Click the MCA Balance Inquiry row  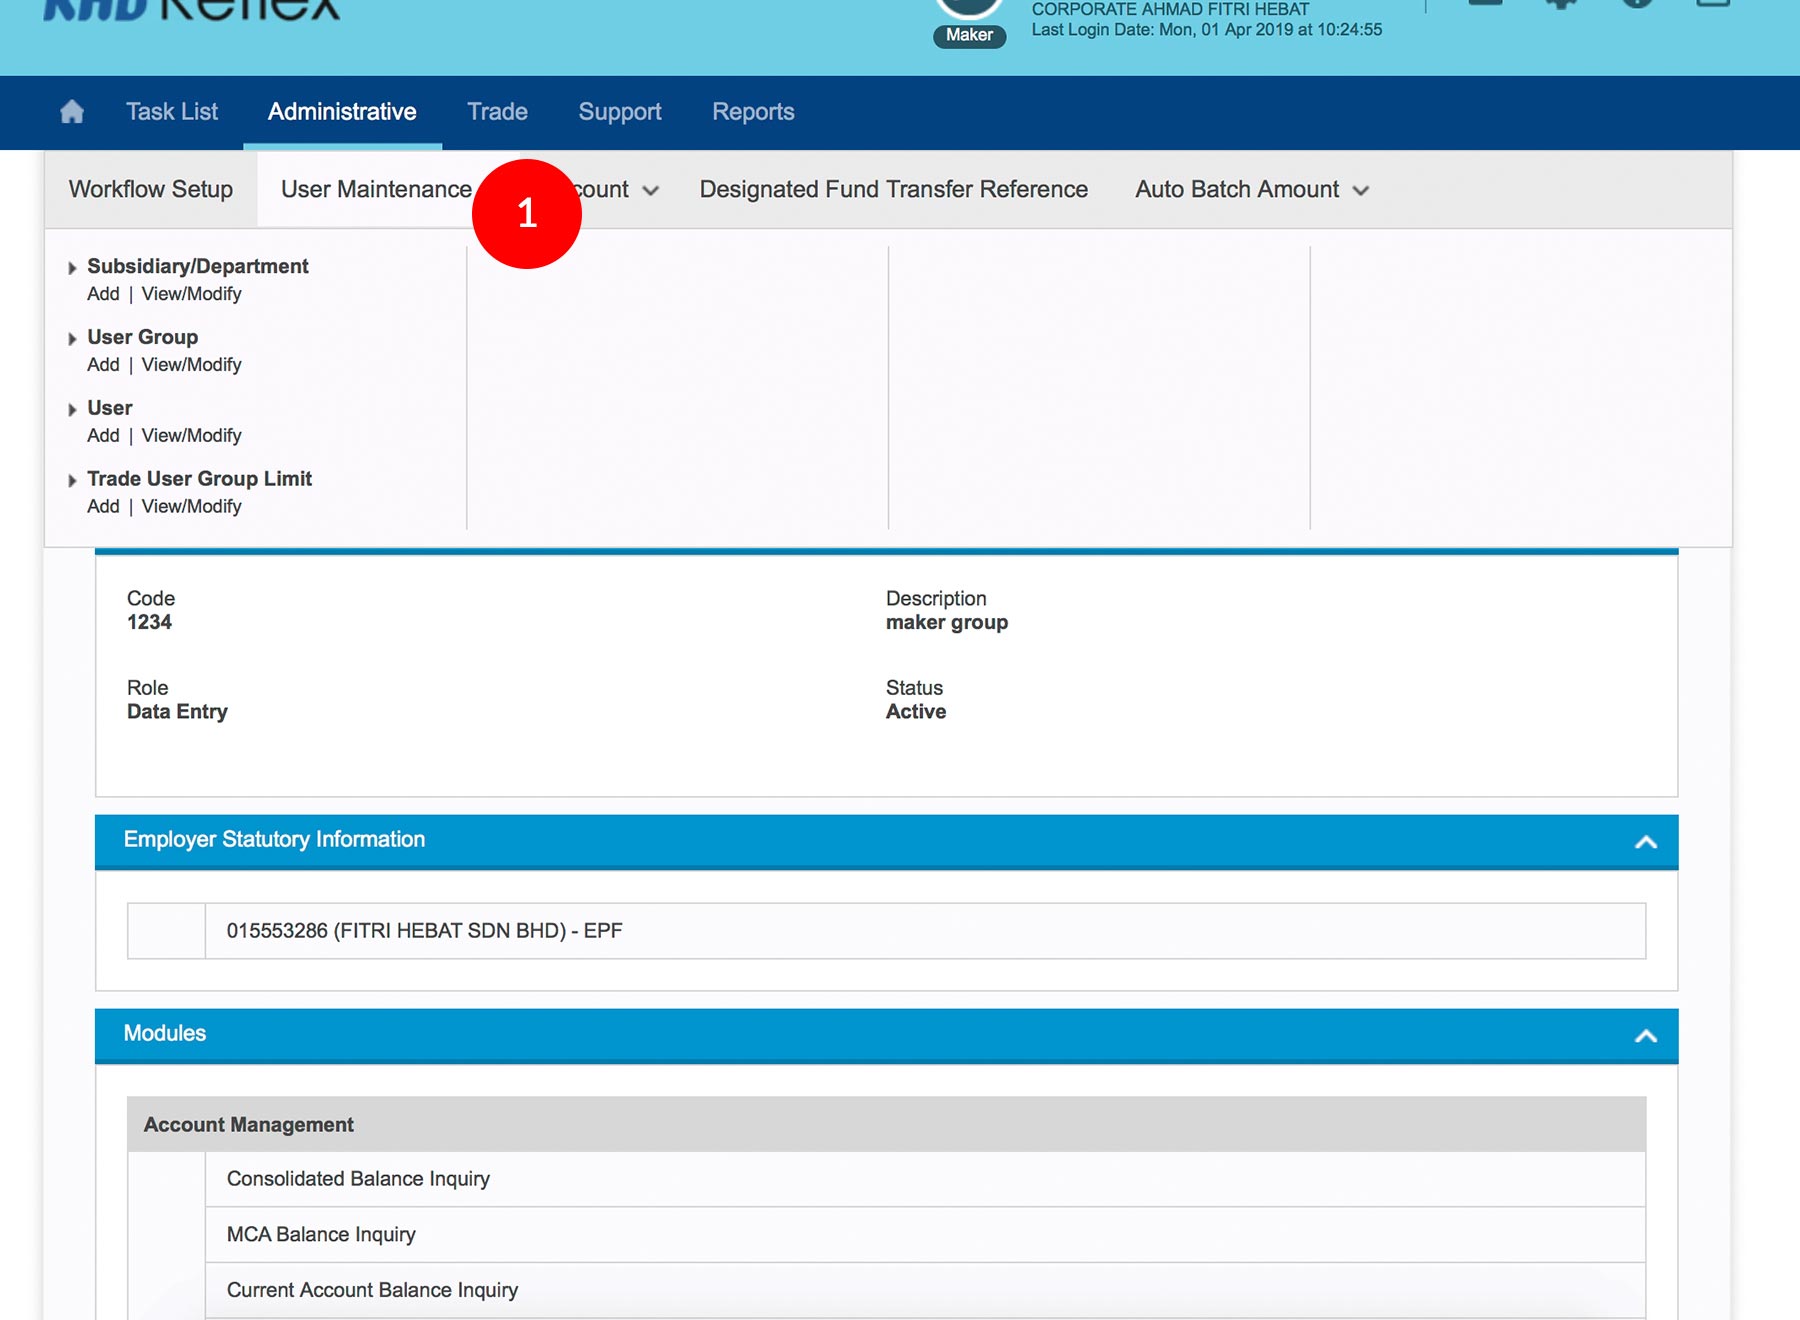pyautogui.click(x=321, y=1235)
